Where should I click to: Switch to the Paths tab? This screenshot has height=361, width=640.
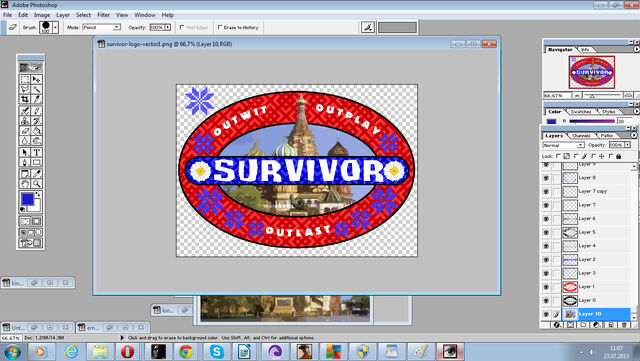coord(607,136)
